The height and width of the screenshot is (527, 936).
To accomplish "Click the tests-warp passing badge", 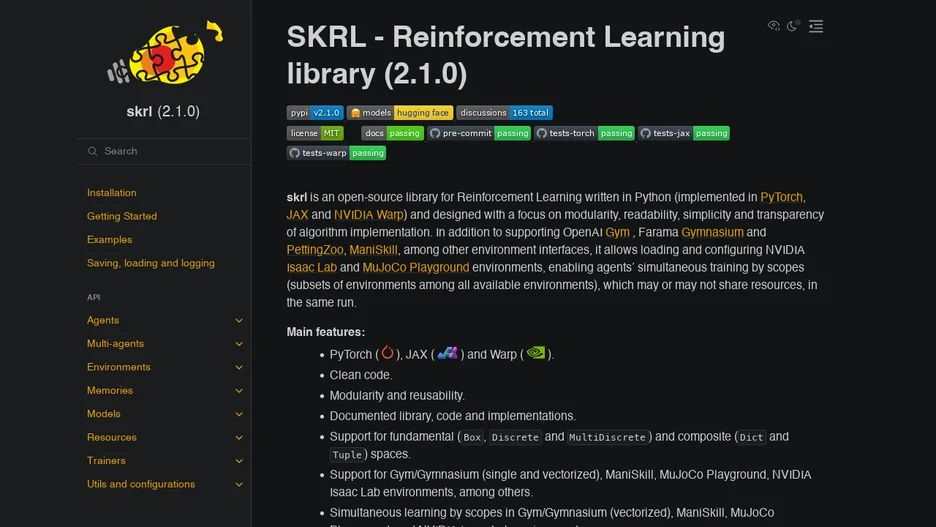I will pyautogui.click(x=336, y=153).
